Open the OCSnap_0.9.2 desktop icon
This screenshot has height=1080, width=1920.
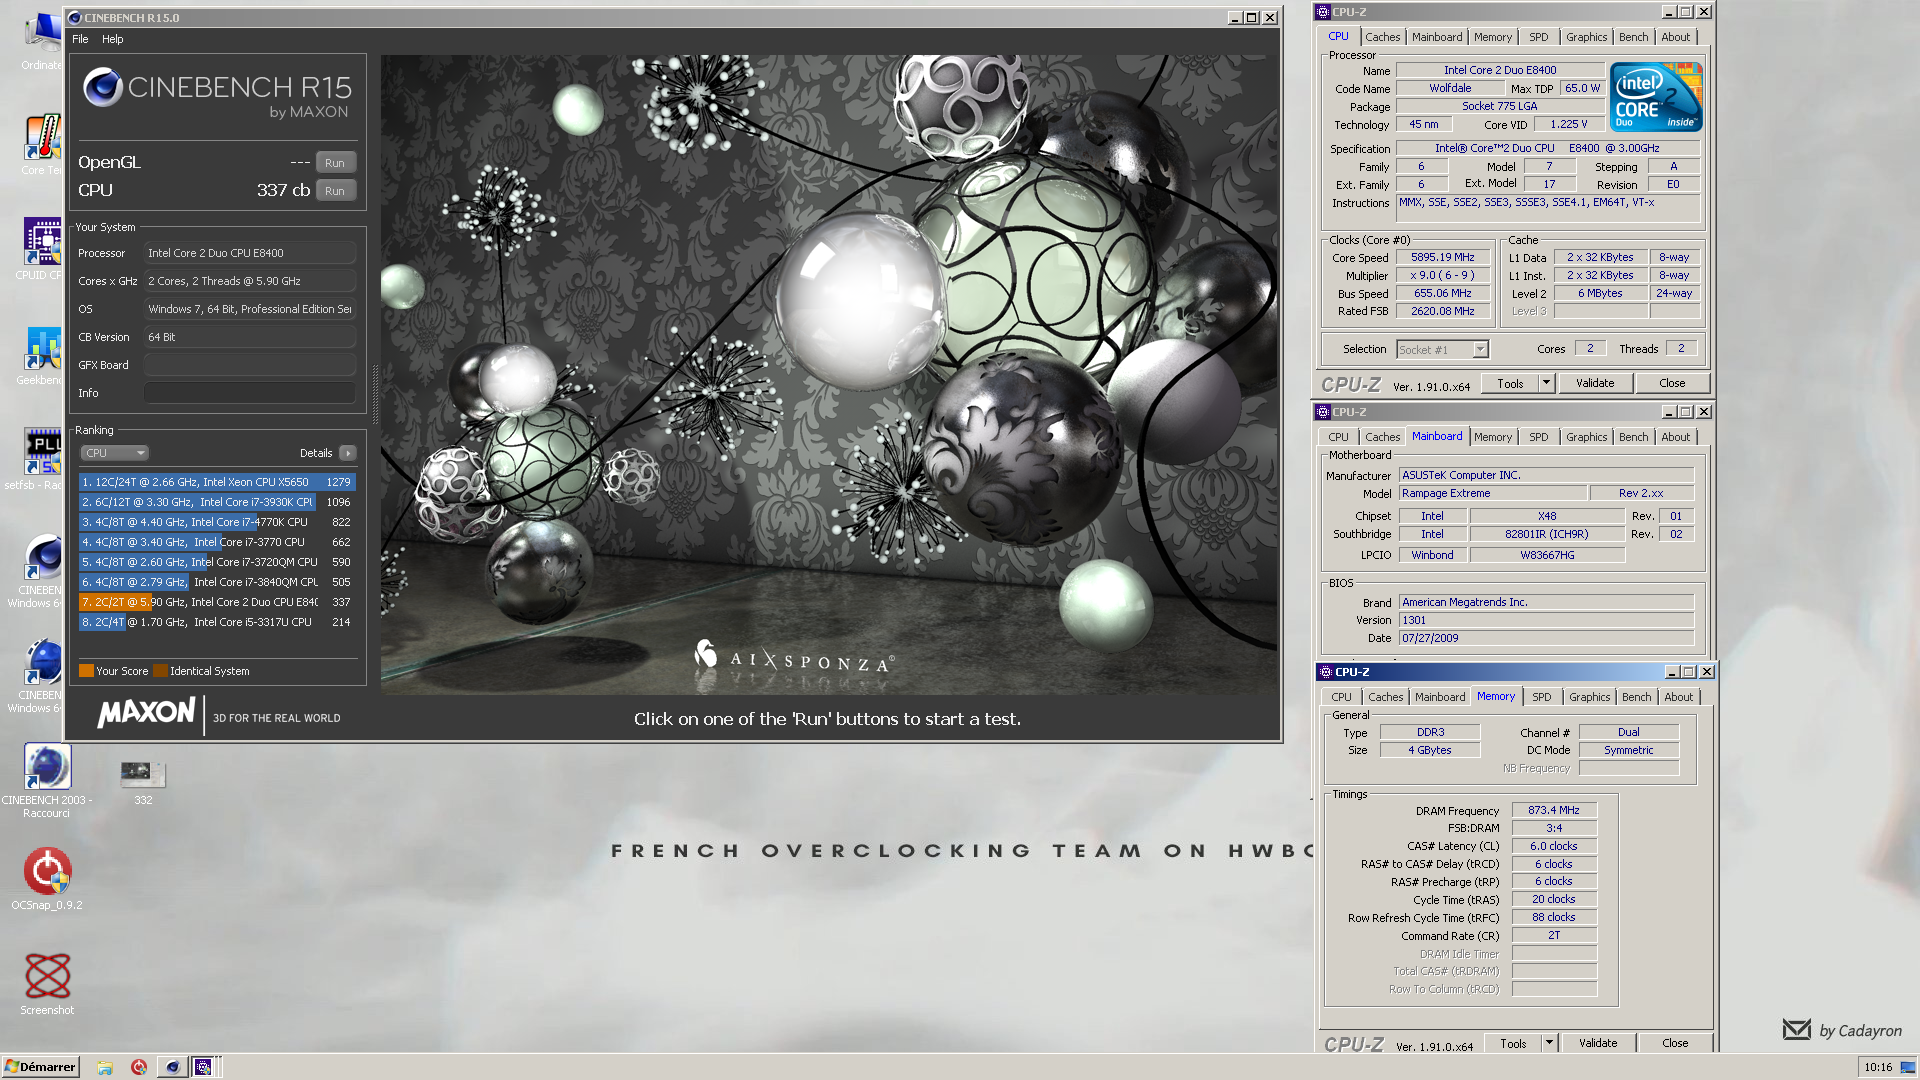click(x=47, y=880)
